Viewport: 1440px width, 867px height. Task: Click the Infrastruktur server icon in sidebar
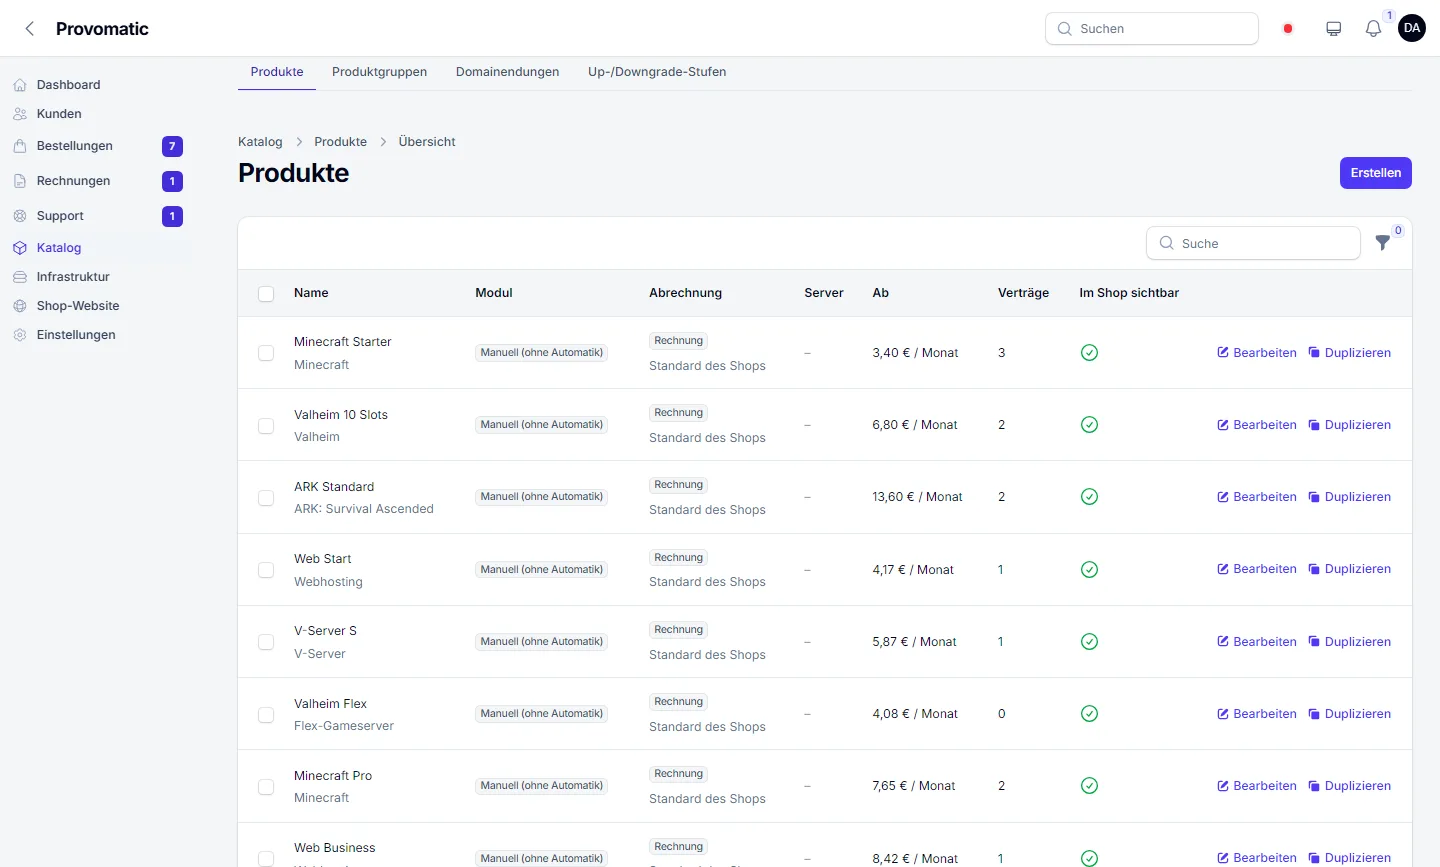pyautogui.click(x=20, y=277)
